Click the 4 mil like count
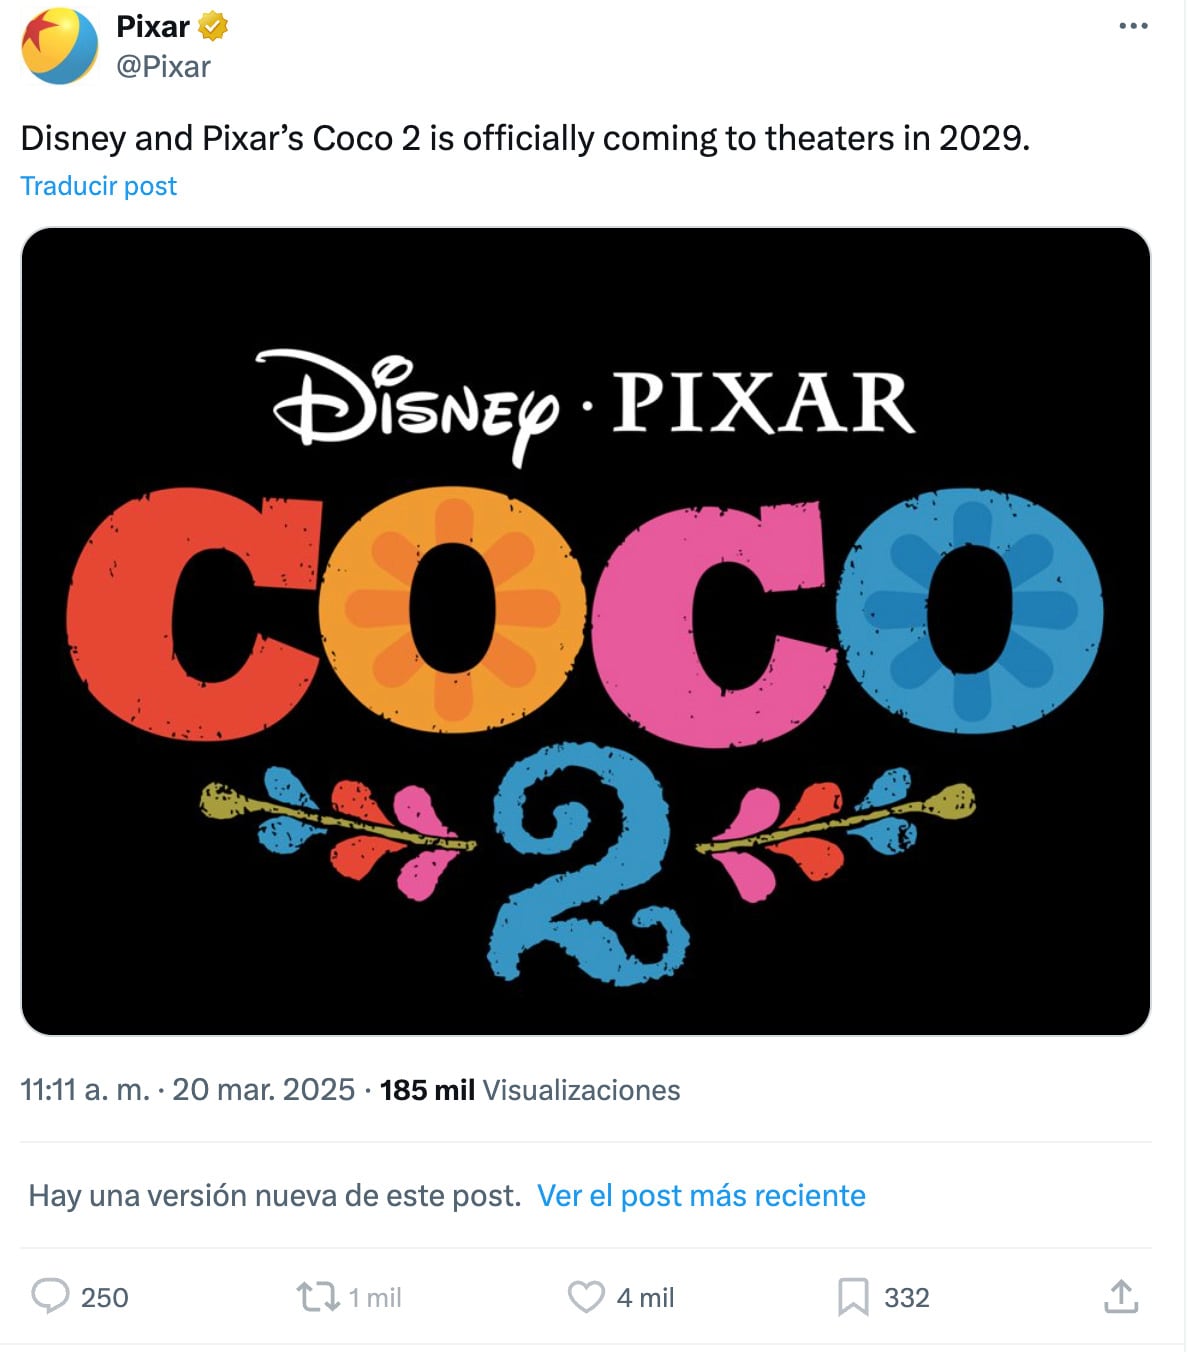The height and width of the screenshot is (1352, 1188). pos(644,1297)
